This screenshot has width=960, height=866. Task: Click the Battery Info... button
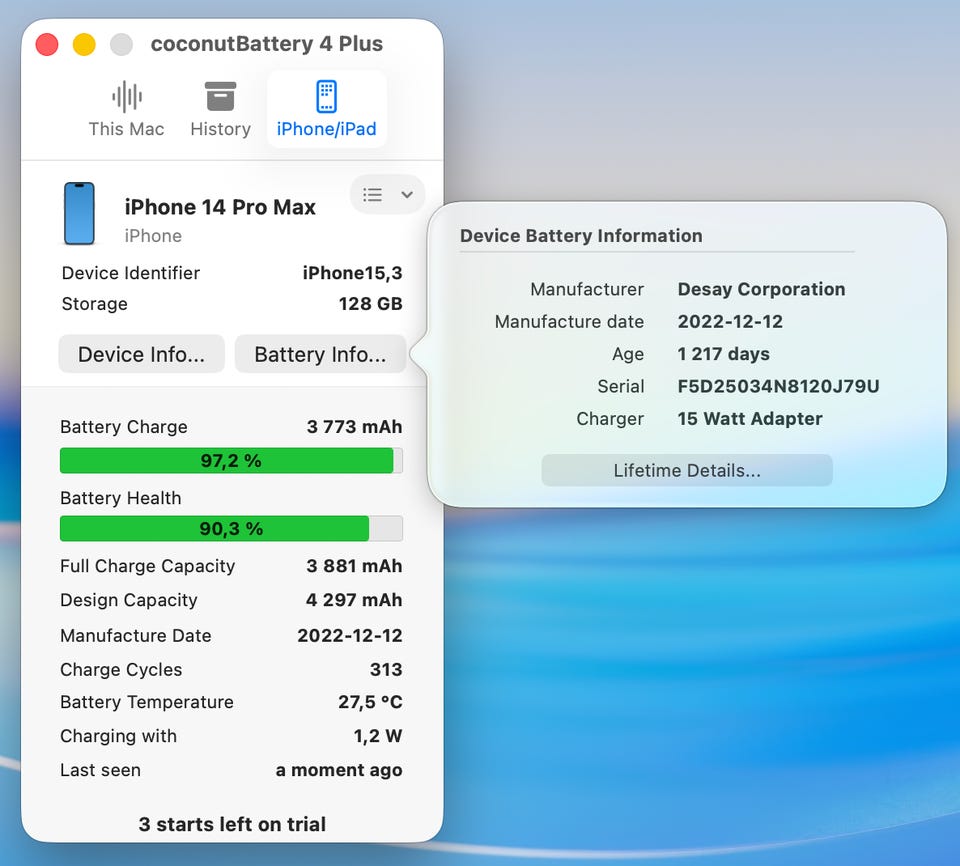point(320,354)
